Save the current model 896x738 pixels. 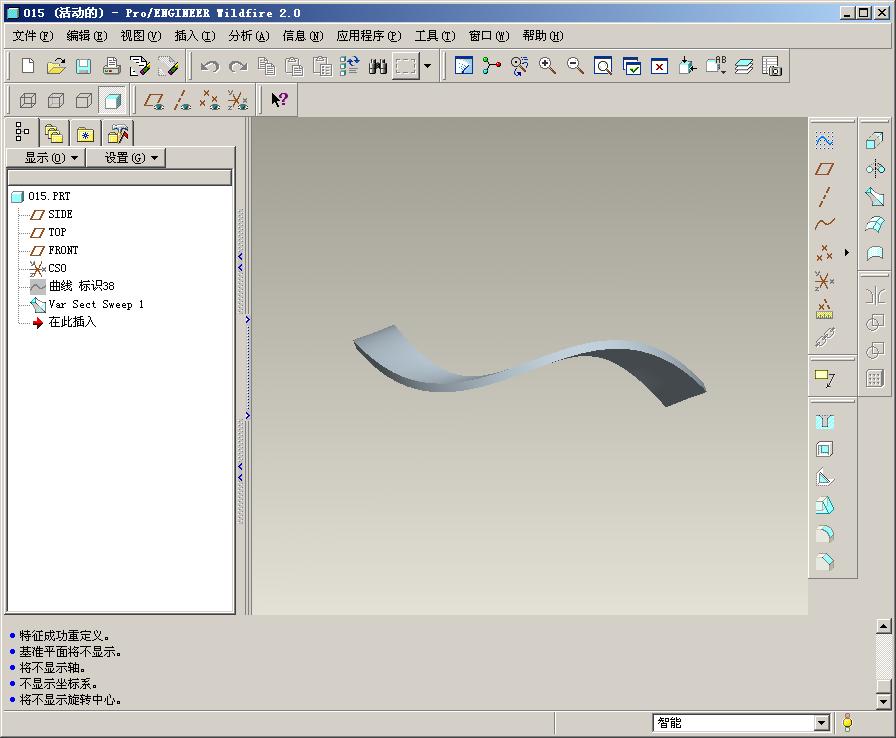83,66
